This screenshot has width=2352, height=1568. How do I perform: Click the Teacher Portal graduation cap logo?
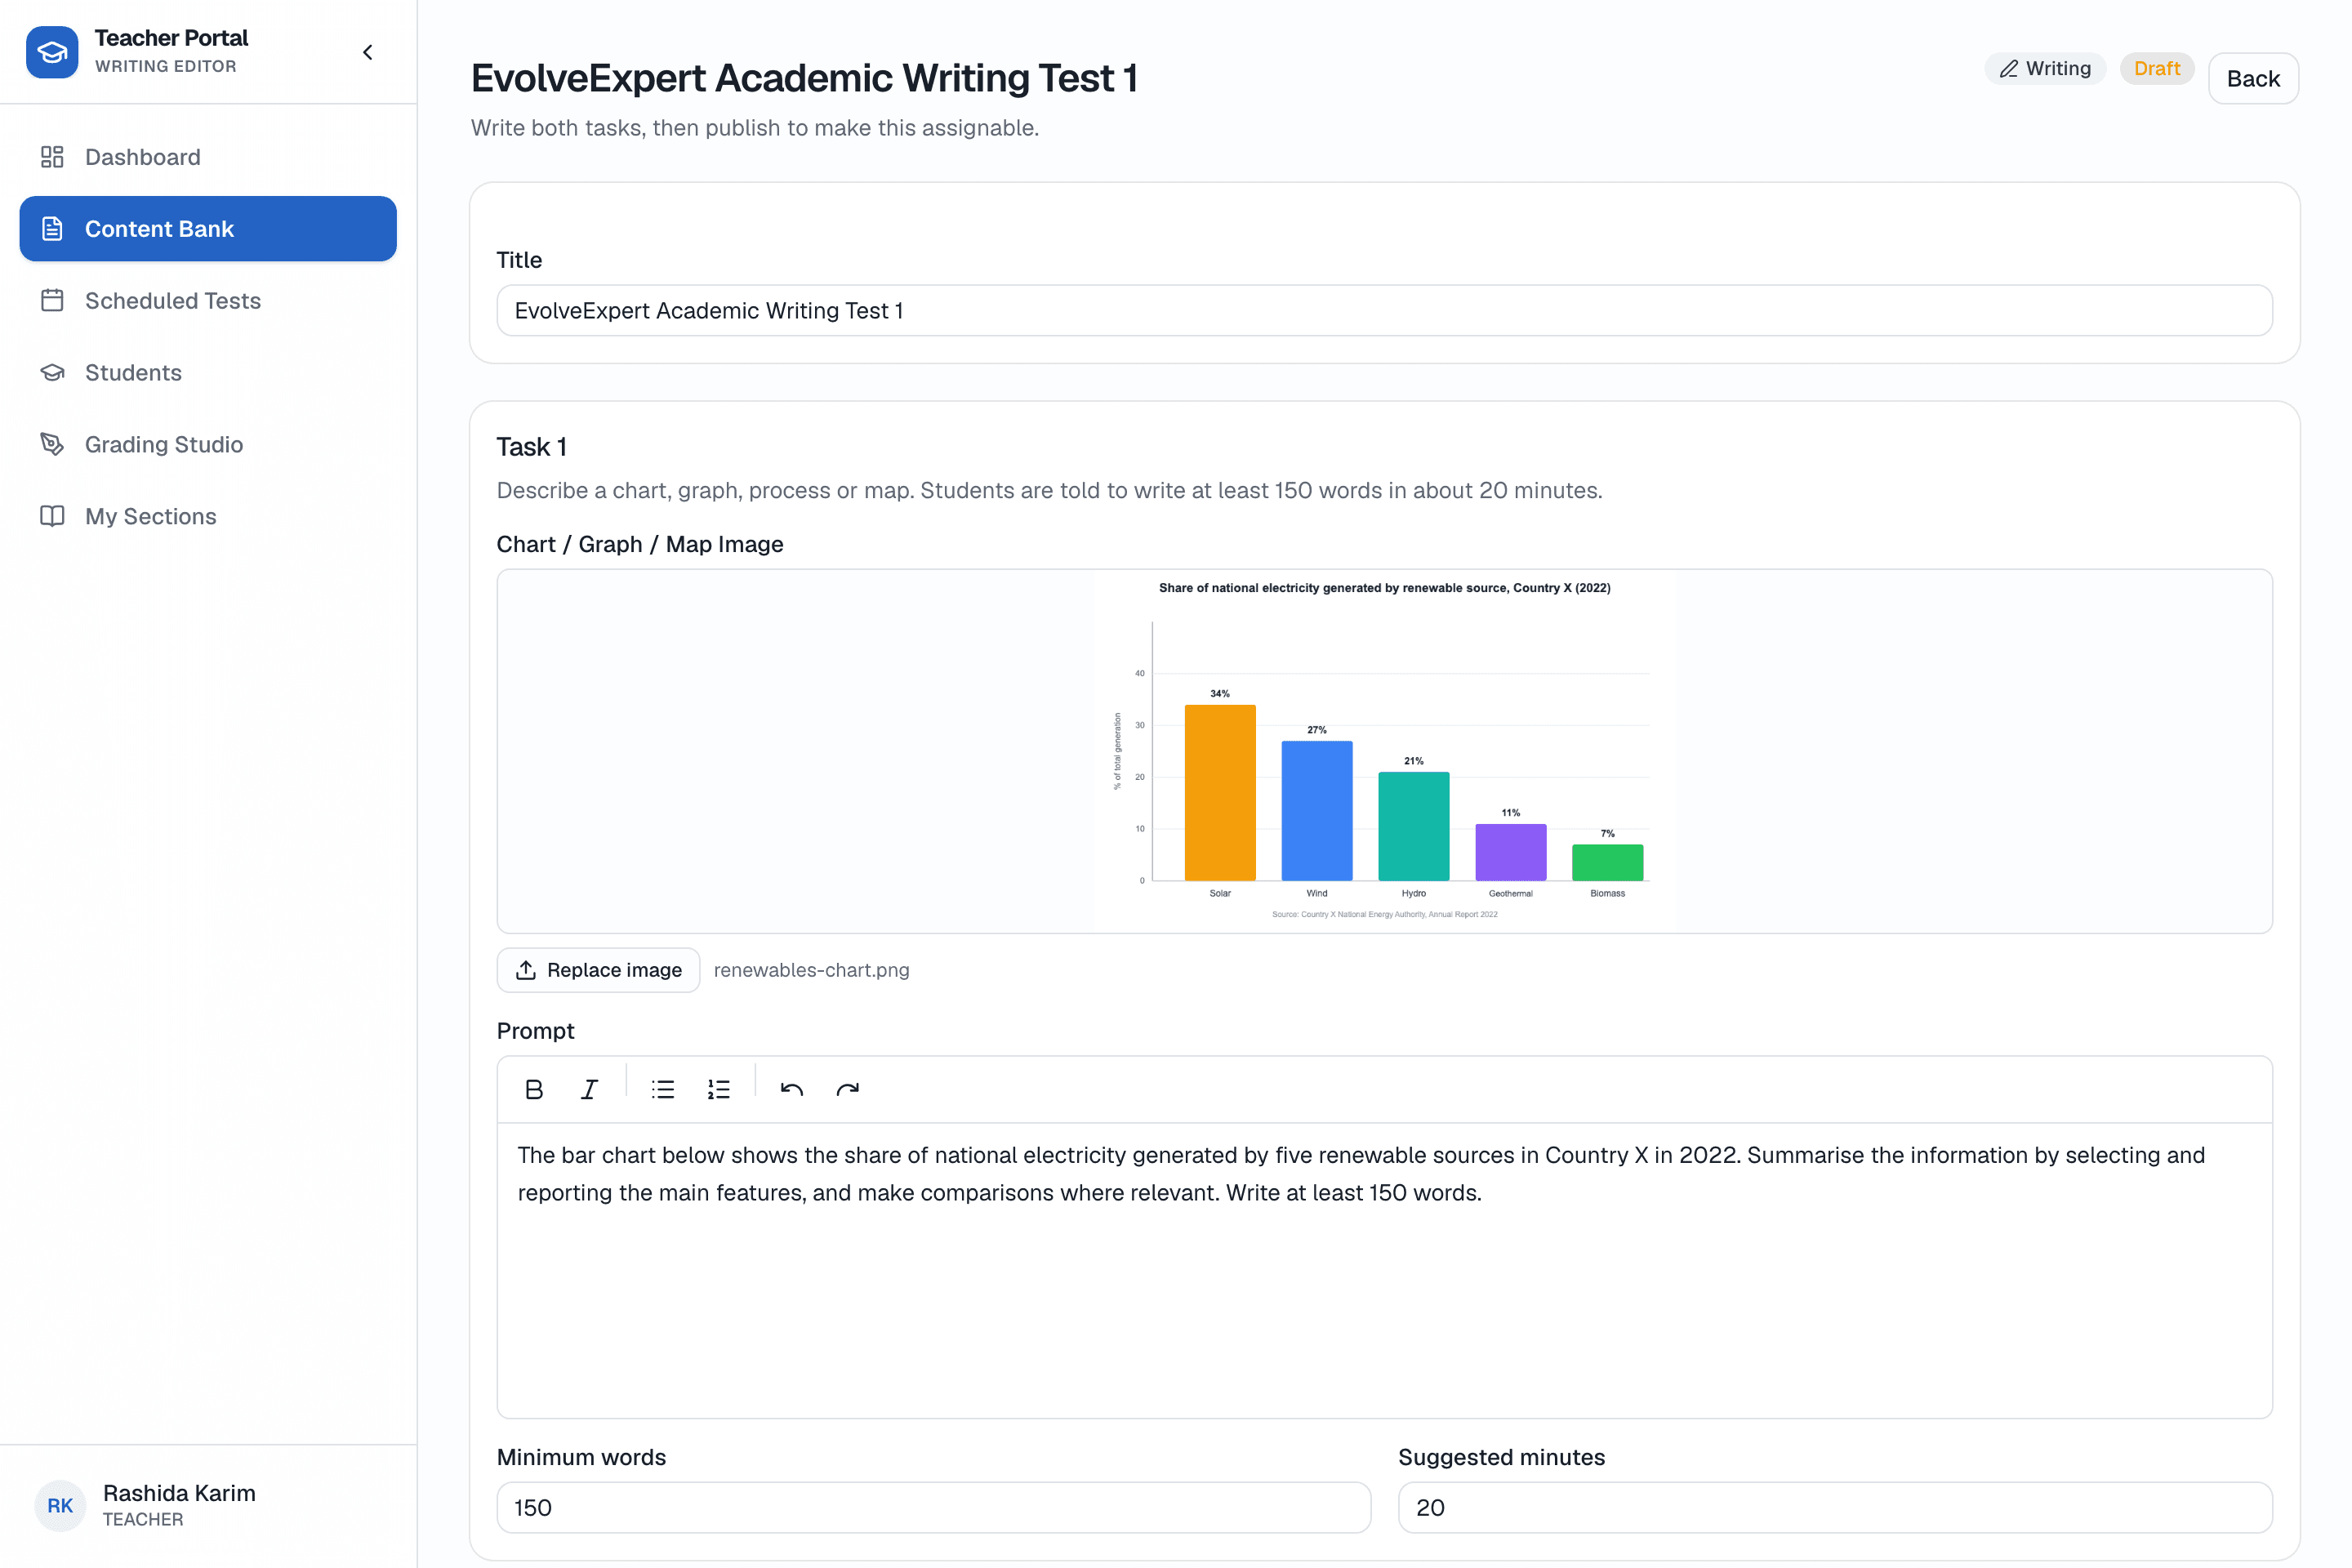tap(52, 52)
